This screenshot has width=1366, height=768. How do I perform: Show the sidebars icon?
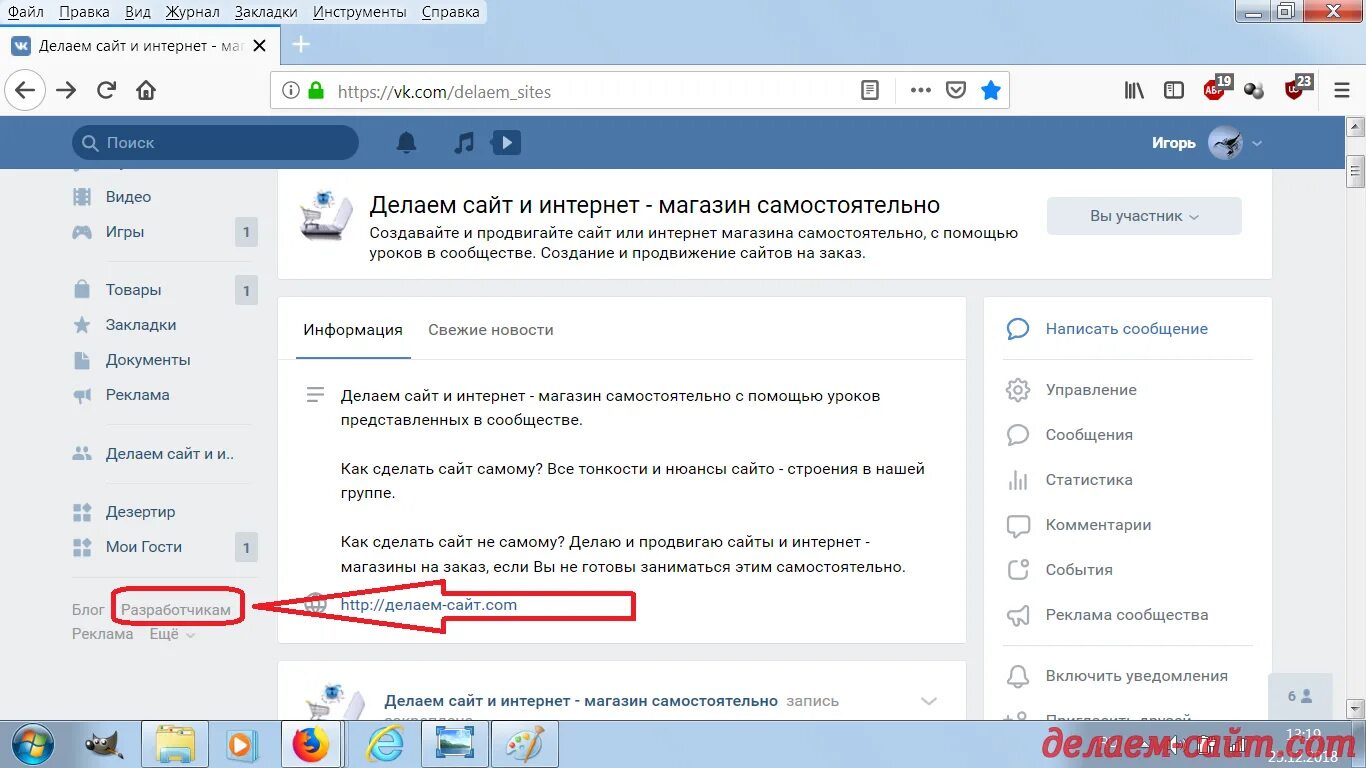tap(1174, 90)
